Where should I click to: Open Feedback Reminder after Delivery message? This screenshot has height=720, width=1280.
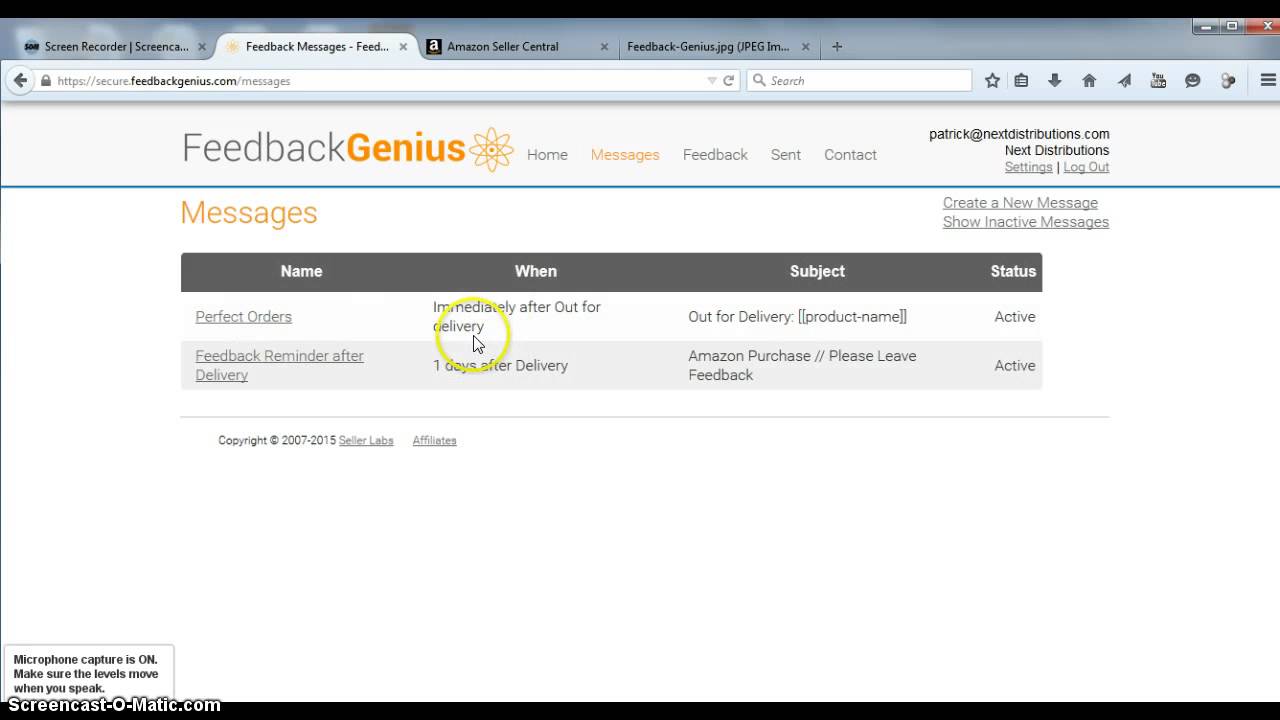(x=279, y=365)
